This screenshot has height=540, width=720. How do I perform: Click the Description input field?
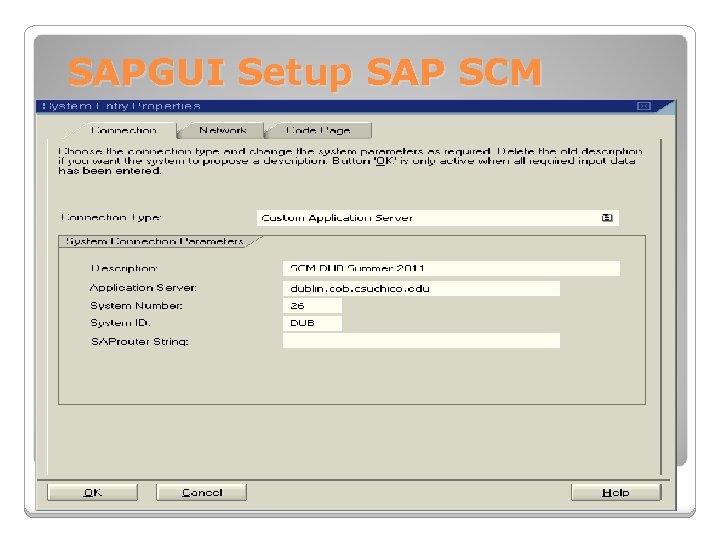451,268
